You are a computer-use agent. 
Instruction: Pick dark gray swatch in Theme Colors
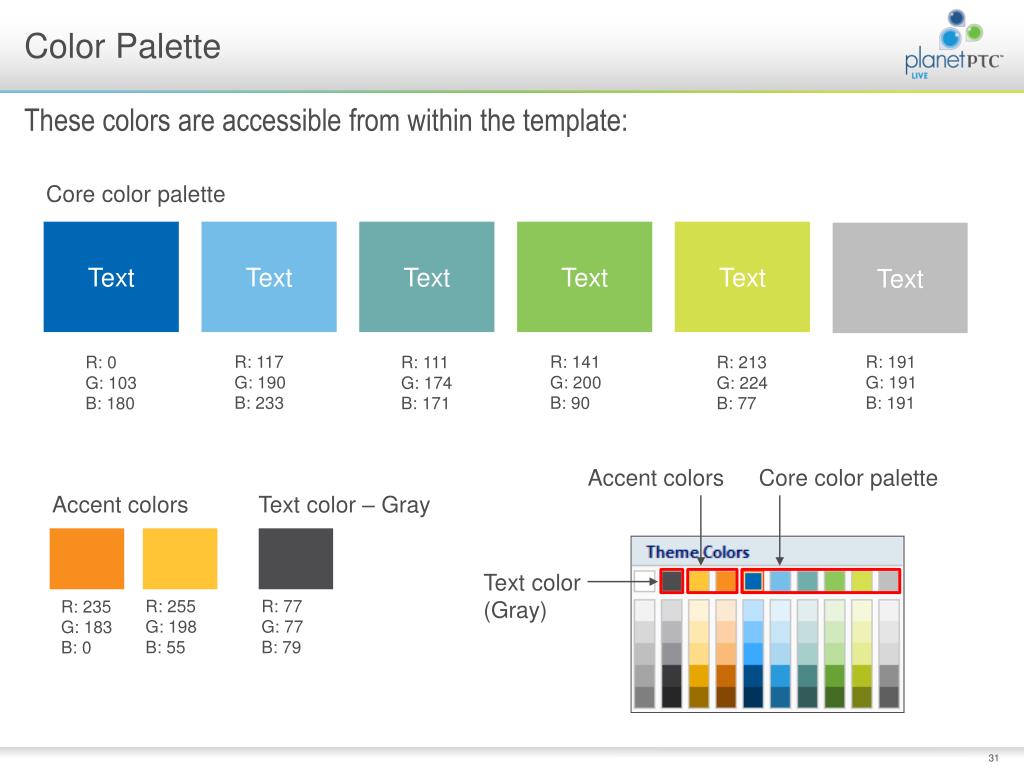point(671,581)
